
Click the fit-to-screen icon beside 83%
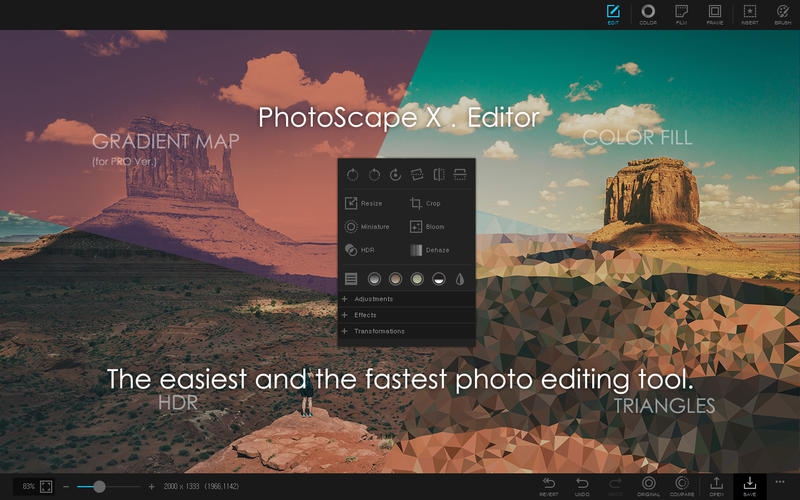click(46, 486)
